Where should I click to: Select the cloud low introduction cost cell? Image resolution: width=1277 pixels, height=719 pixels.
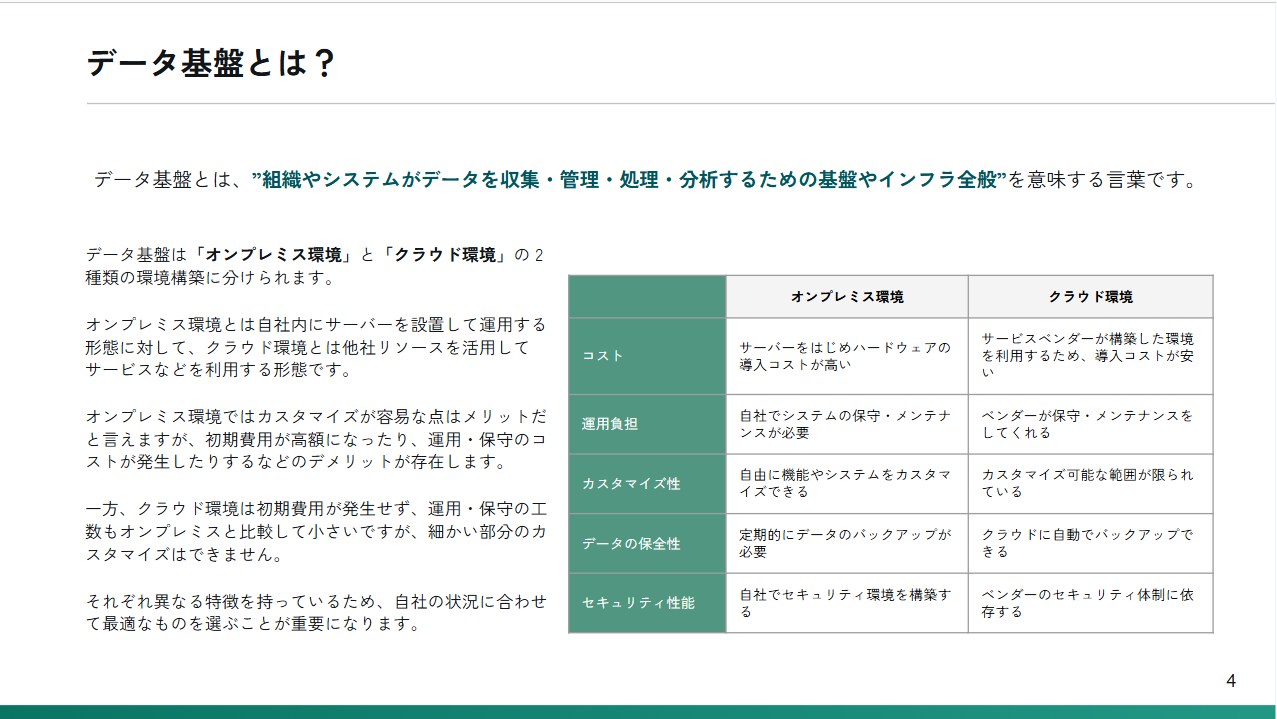[x=1090, y=356]
